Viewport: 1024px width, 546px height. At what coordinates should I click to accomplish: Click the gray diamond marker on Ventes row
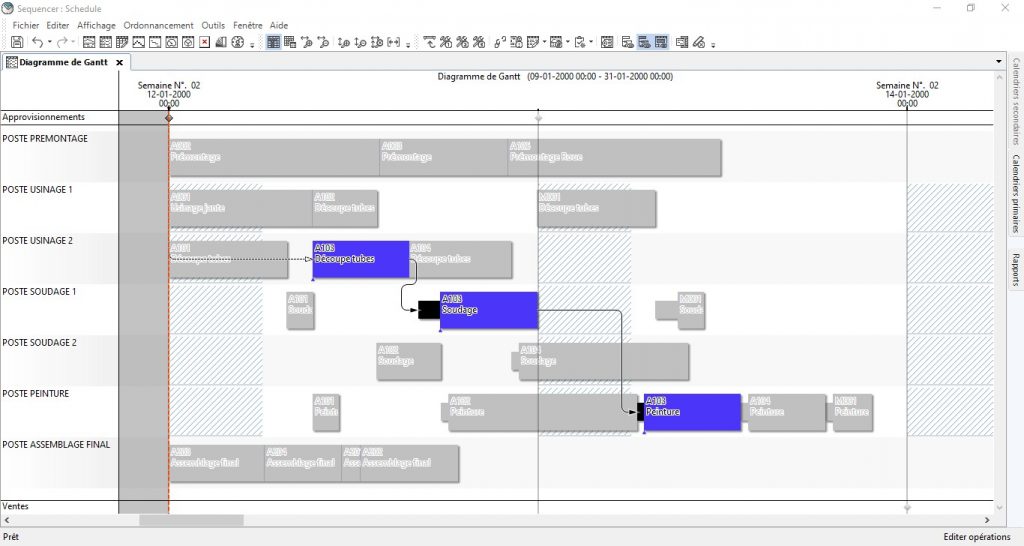click(907, 507)
